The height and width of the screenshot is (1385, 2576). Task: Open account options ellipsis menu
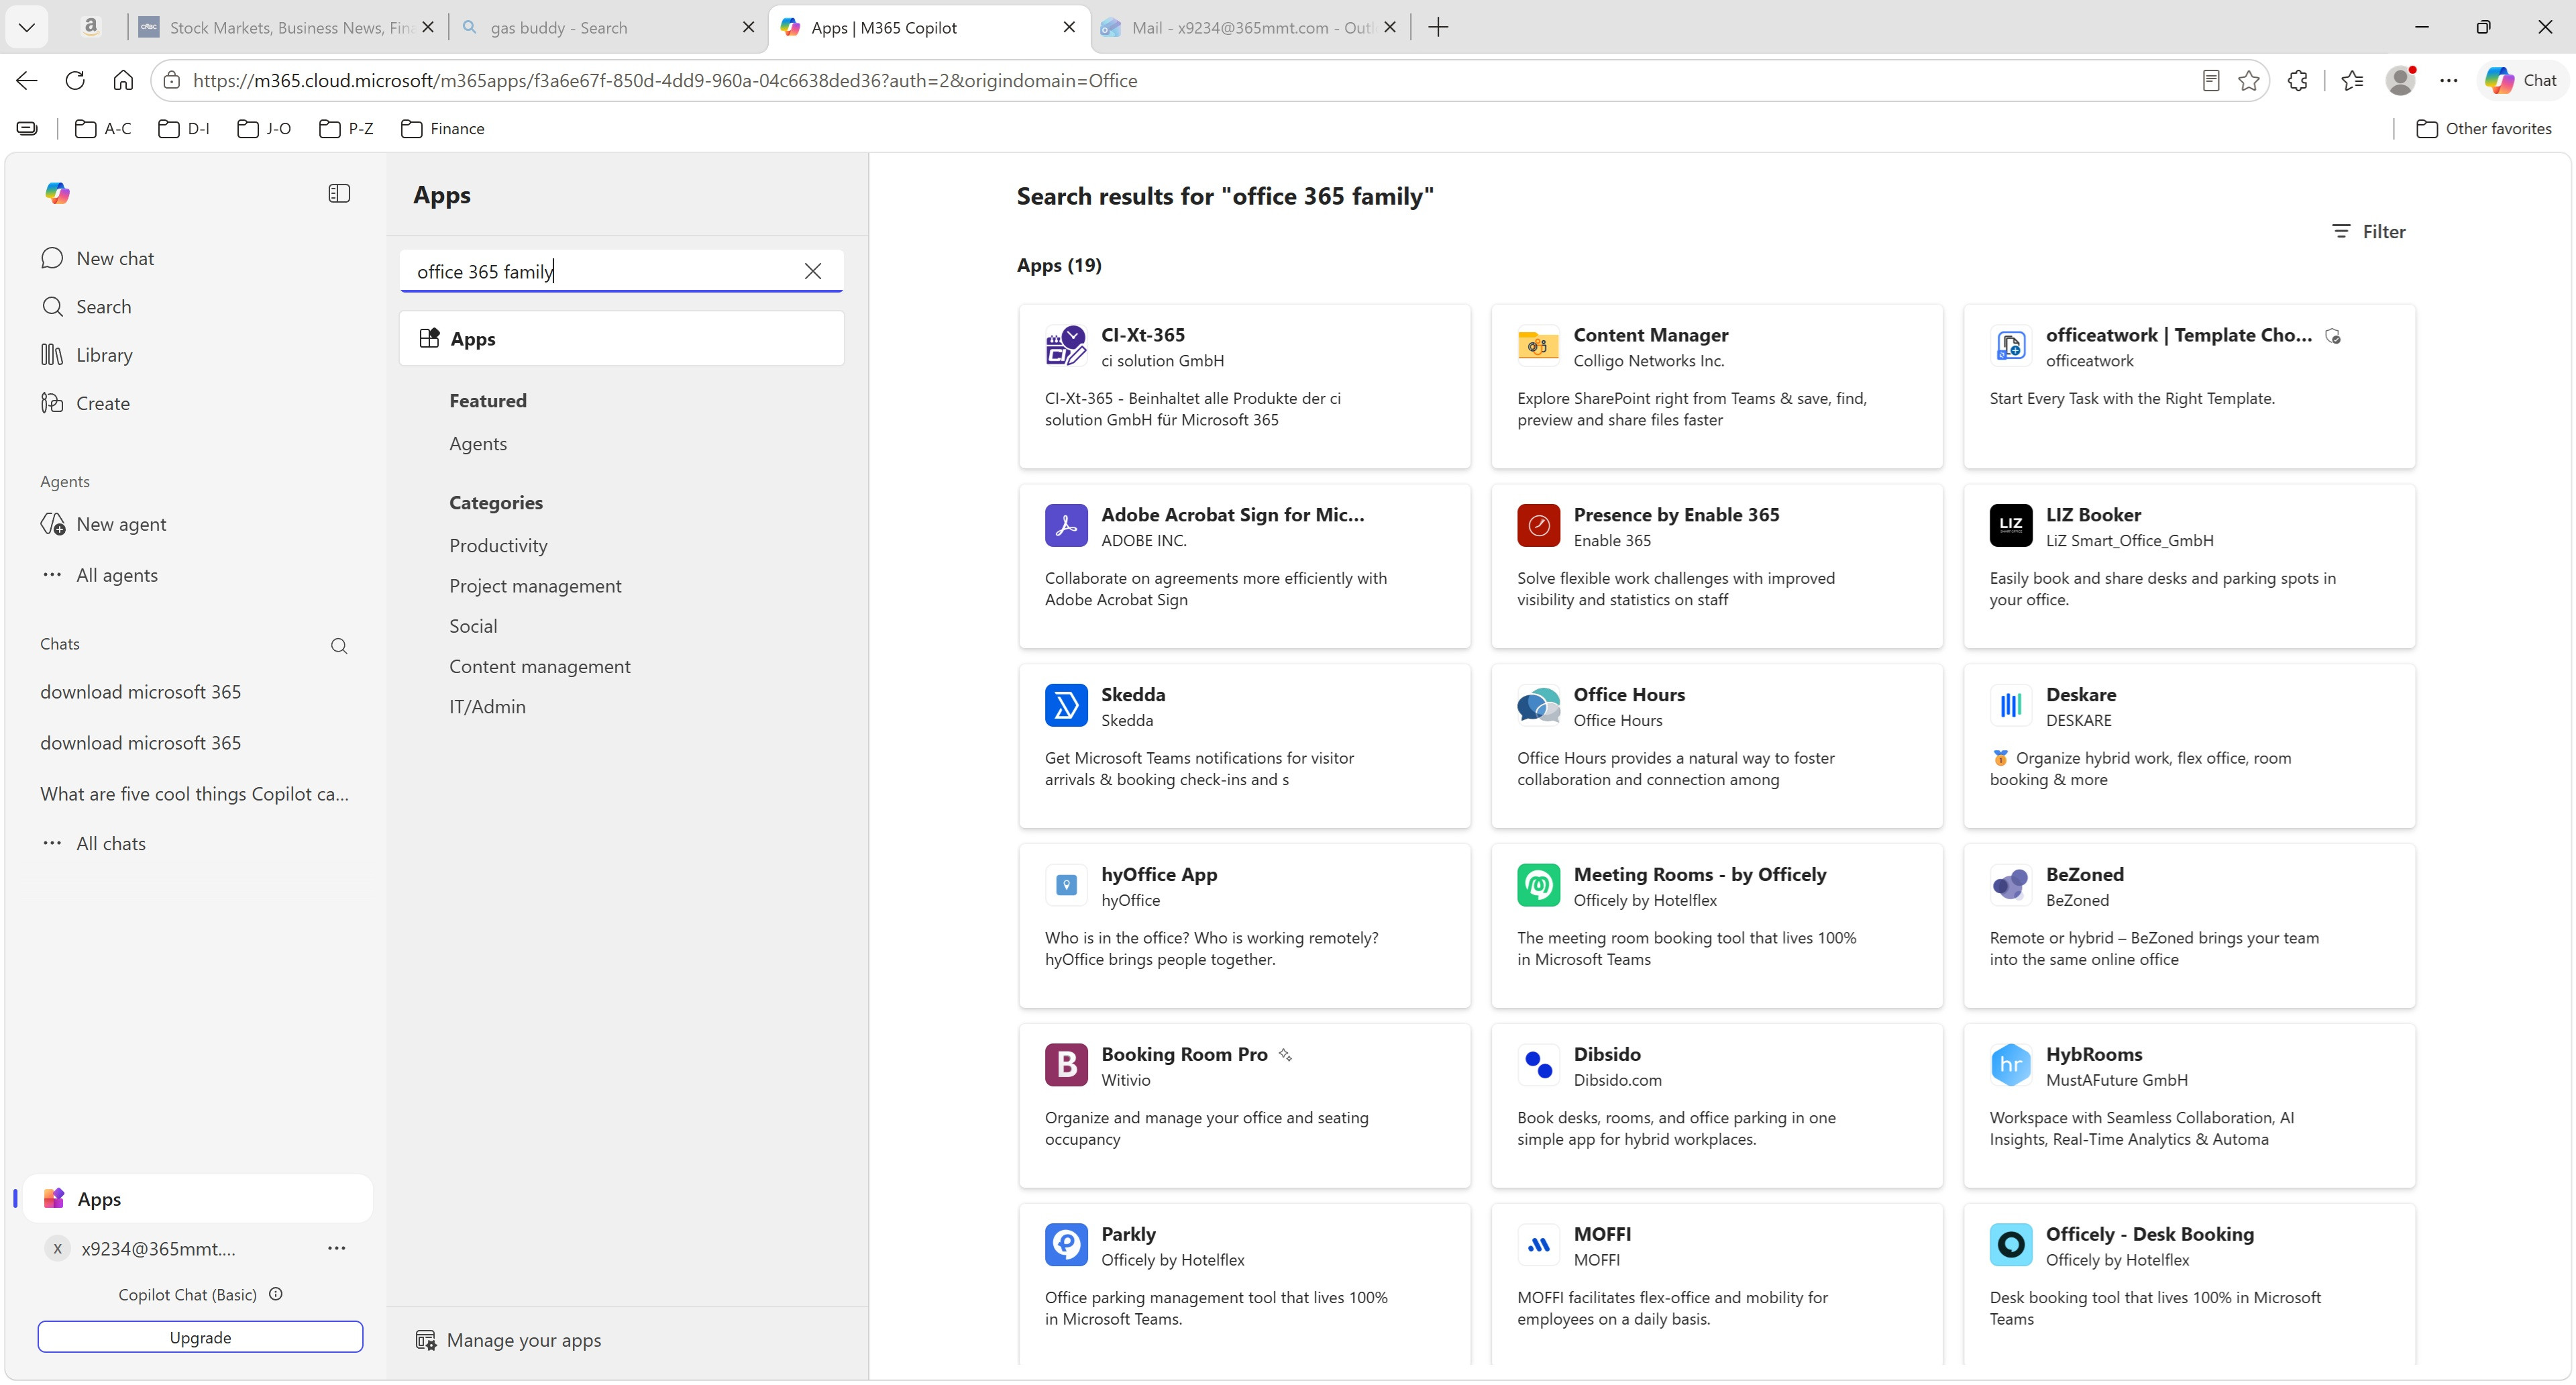tap(337, 1248)
